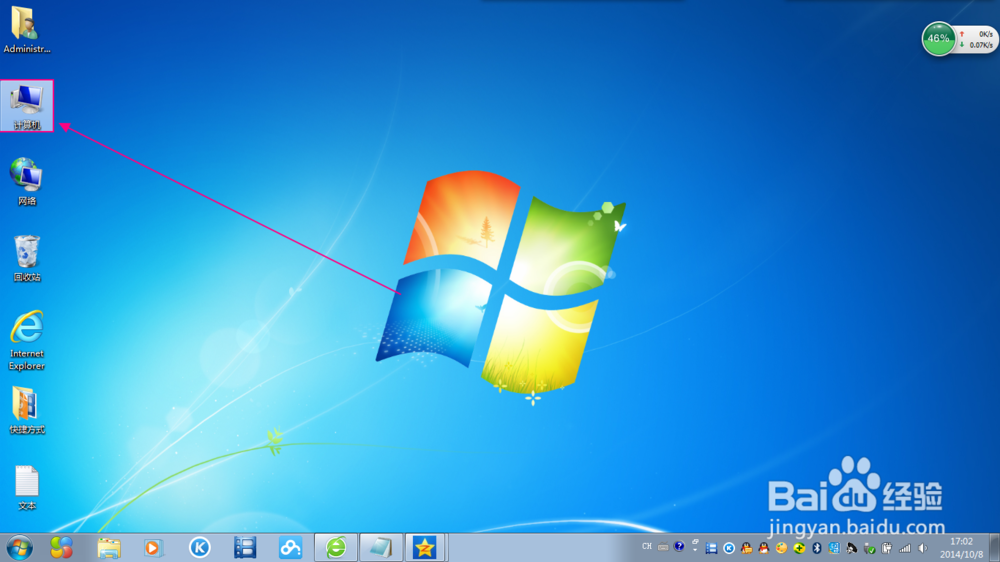Screen dimensions: 1000x562
Task: Click the safely remove hardware tray icon
Action: (x=869, y=548)
